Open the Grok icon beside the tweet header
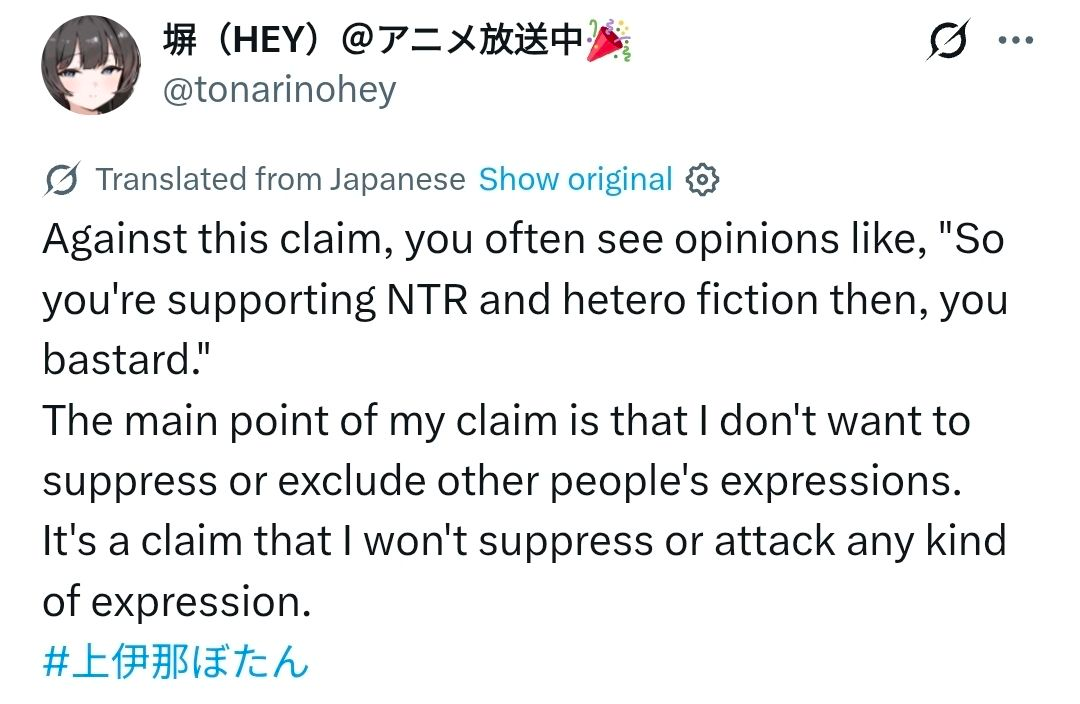 948,40
